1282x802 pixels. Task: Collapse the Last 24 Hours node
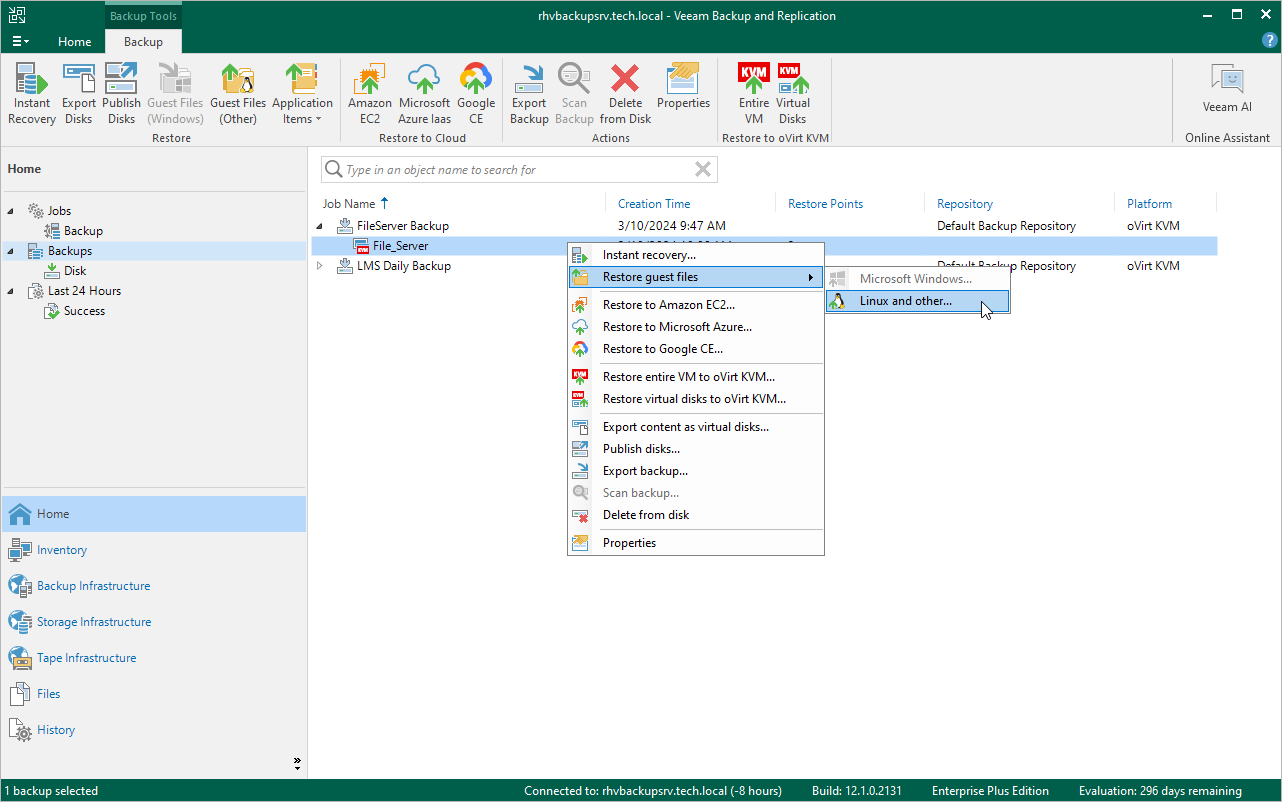point(11,291)
